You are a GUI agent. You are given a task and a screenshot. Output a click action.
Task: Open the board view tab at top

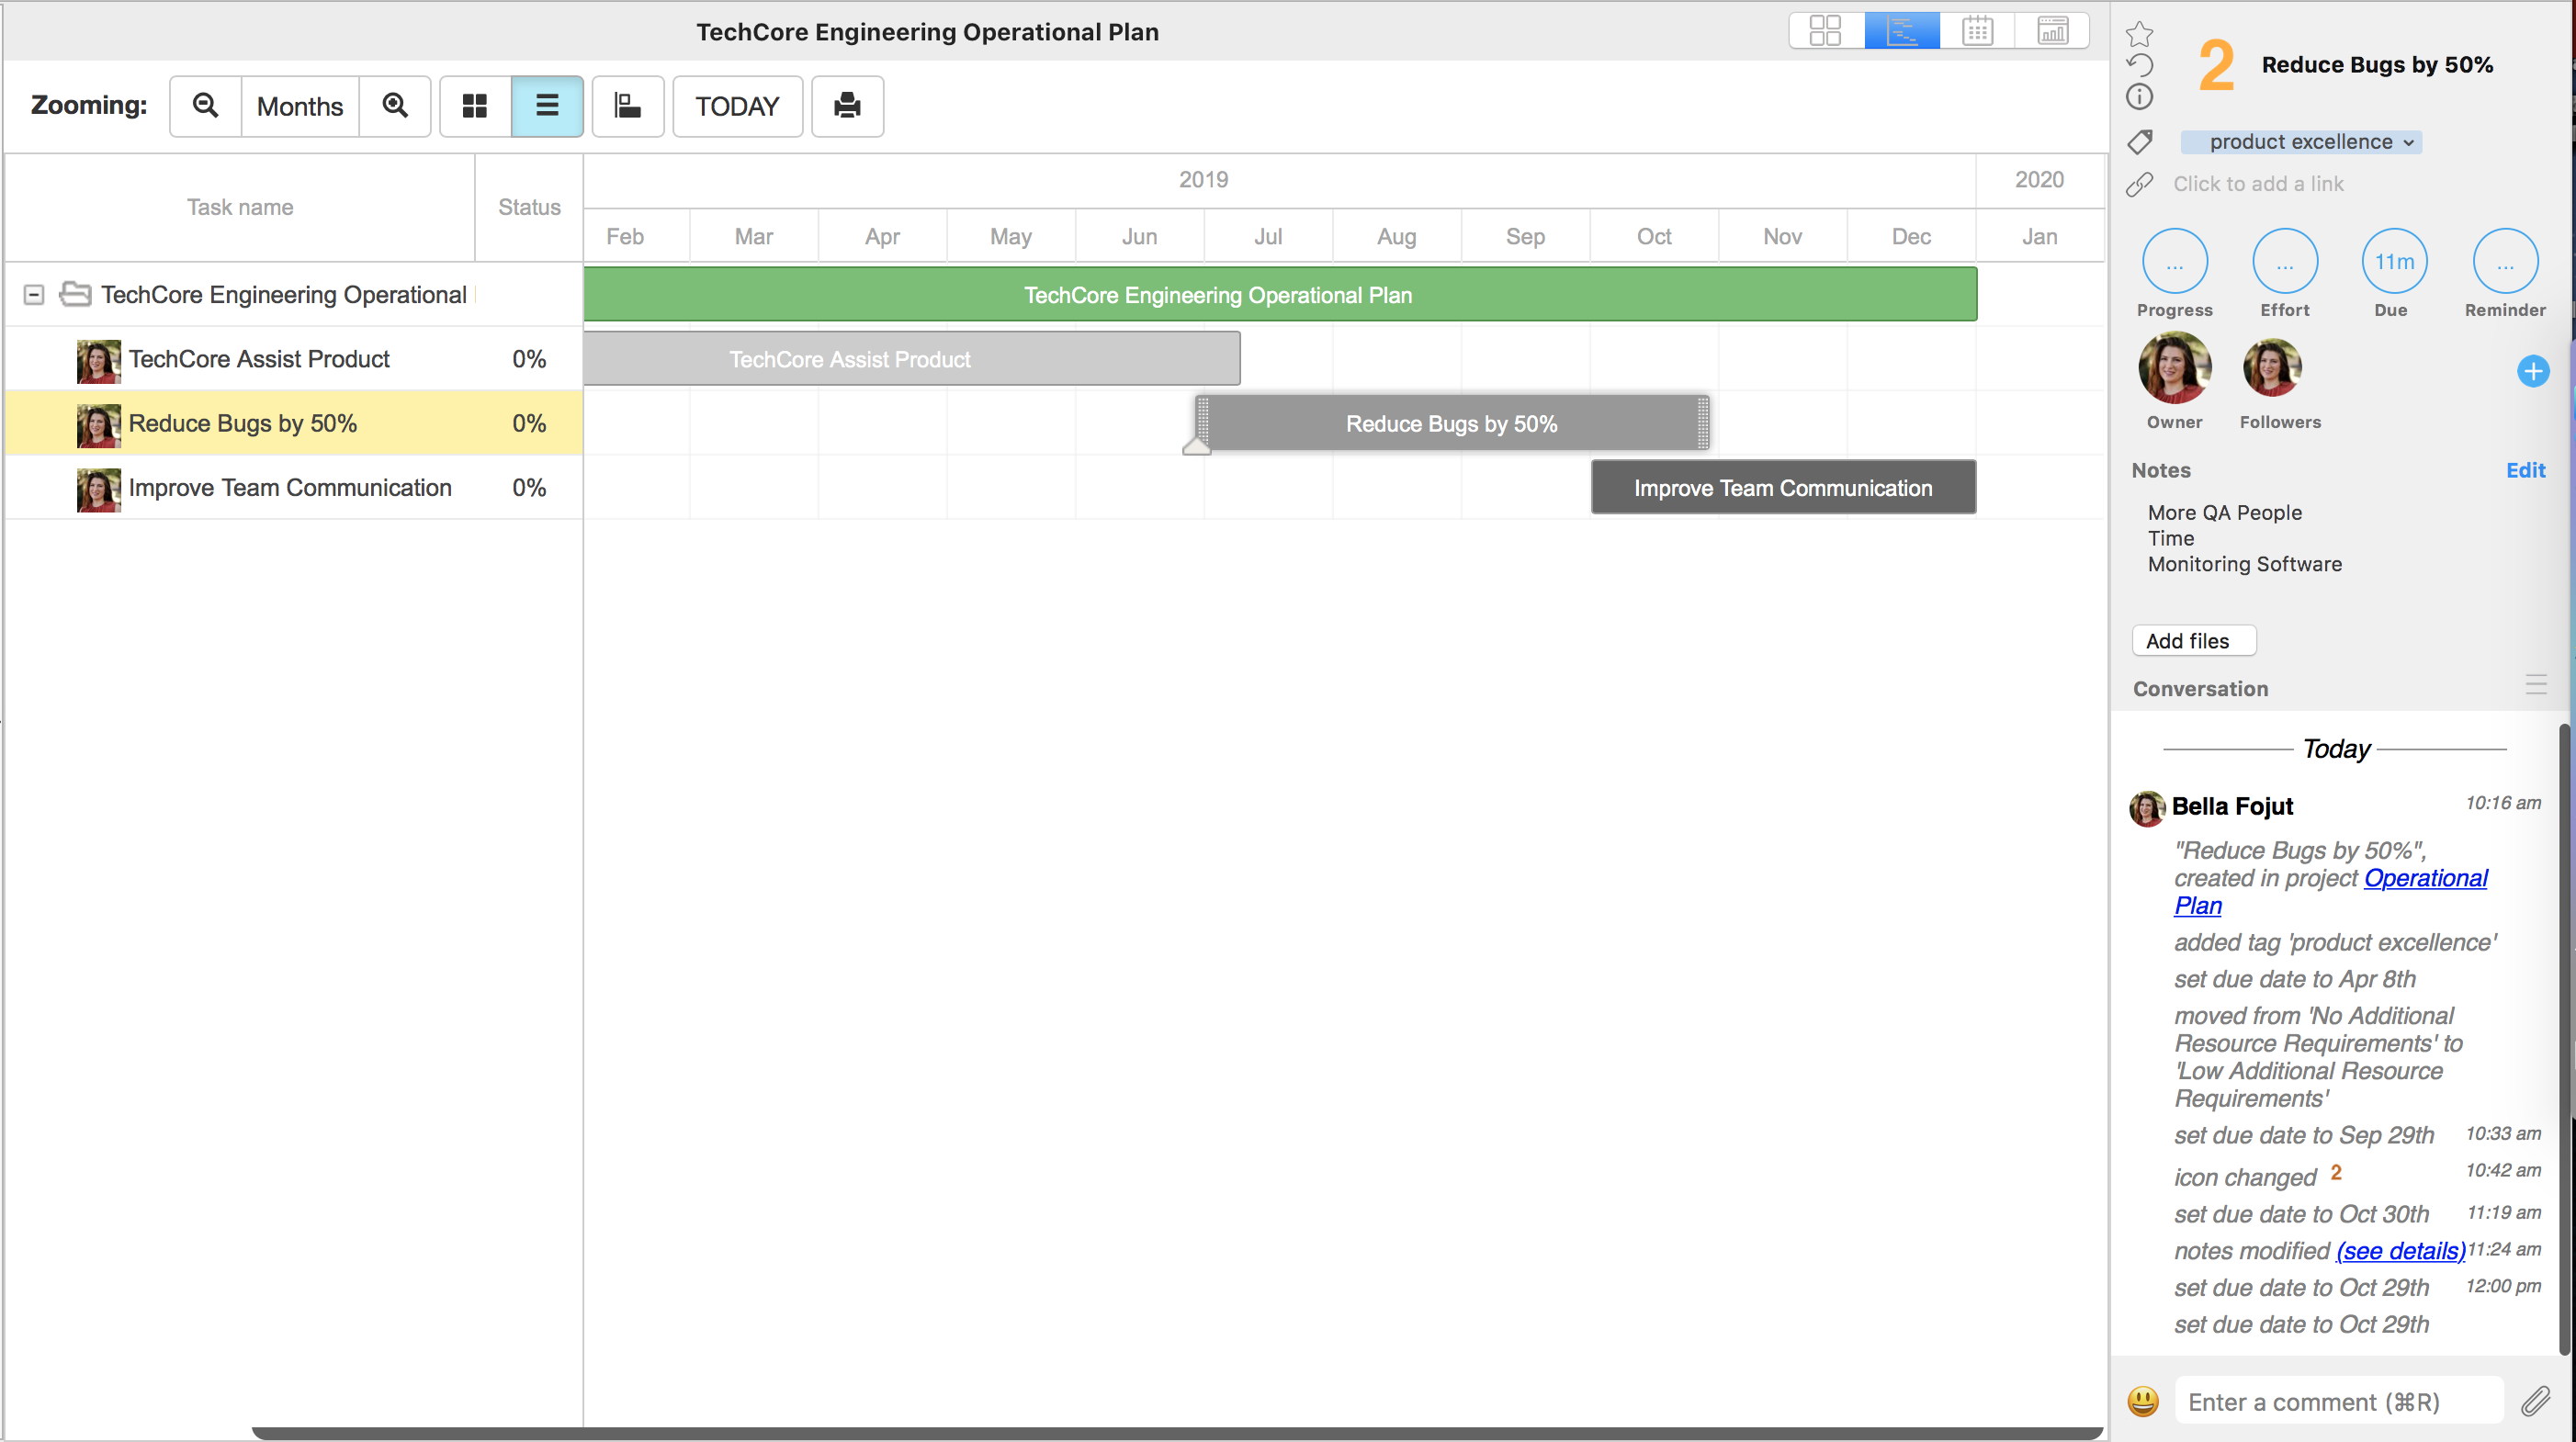1826,30
